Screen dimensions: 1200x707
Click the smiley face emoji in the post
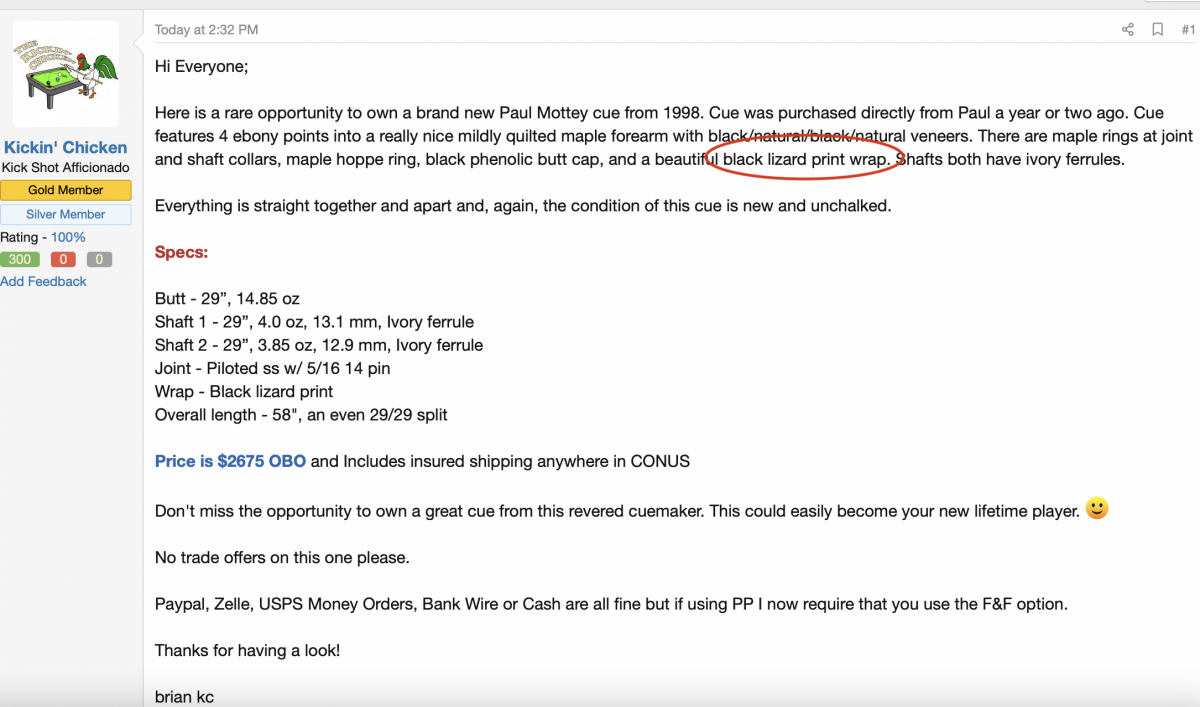1097,509
